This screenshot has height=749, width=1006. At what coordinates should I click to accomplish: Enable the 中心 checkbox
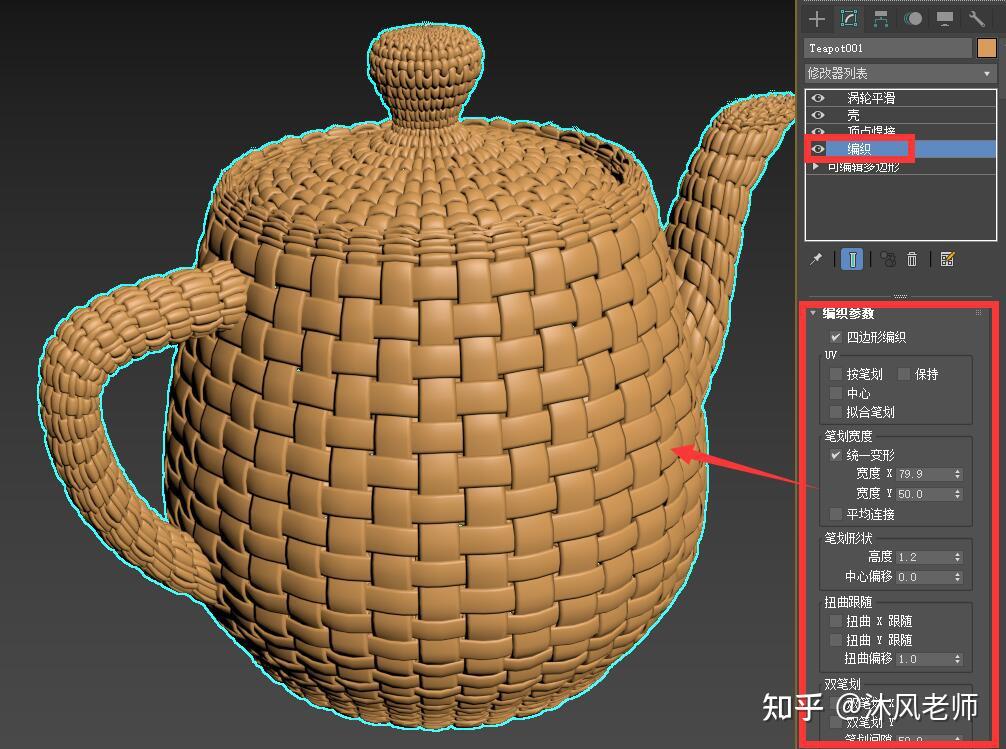point(835,393)
